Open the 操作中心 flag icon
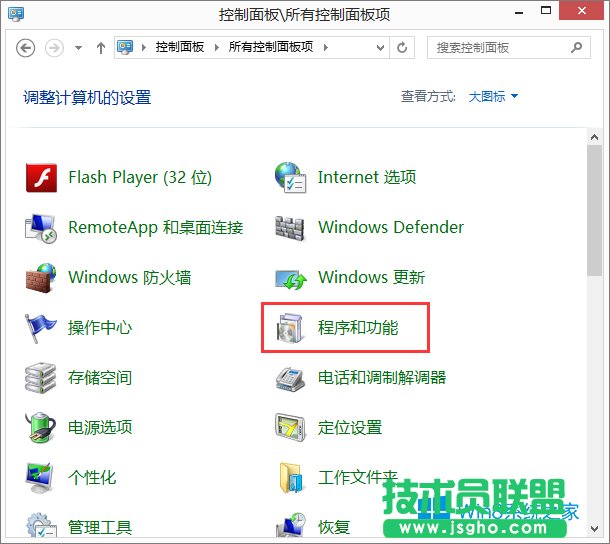The width and height of the screenshot is (610, 544). tap(40, 328)
